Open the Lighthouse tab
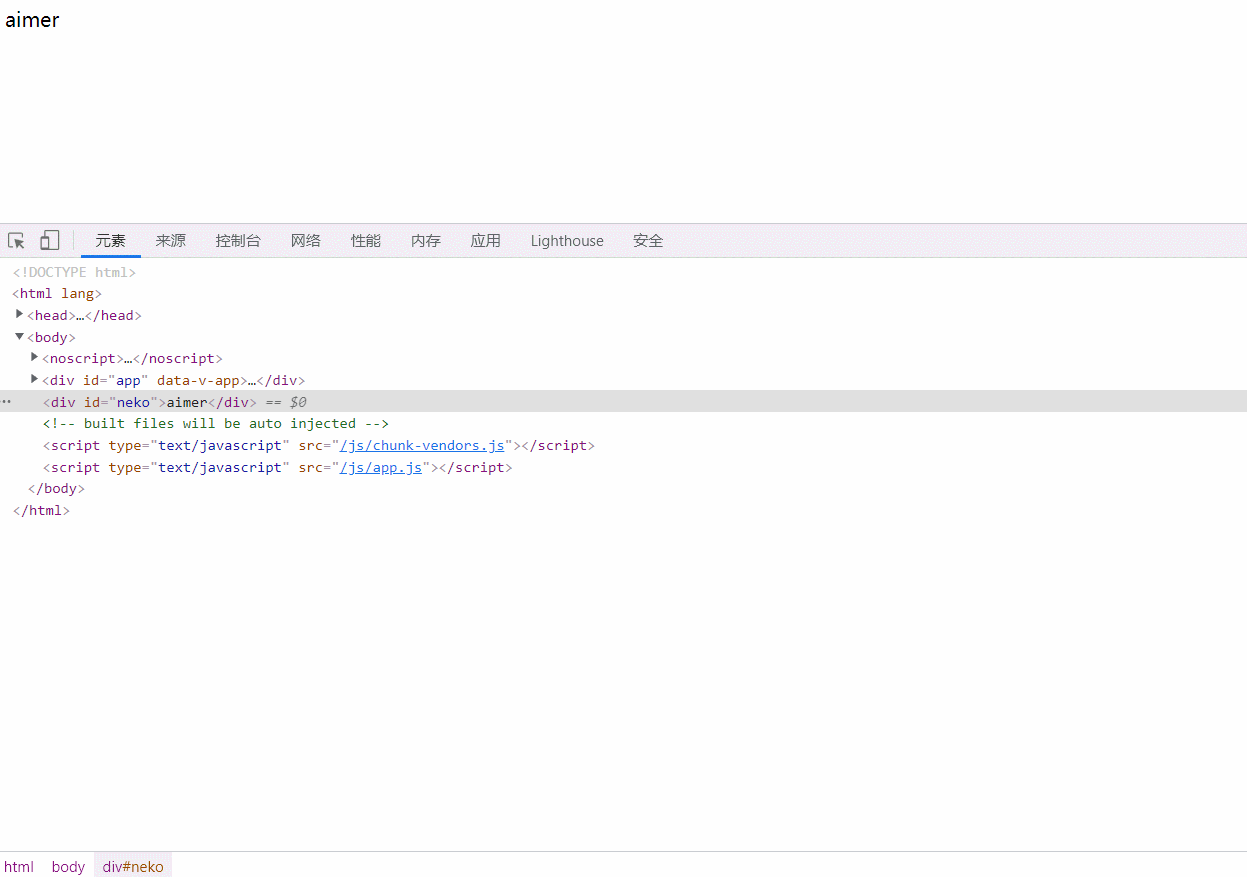This screenshot has width=1247, height=877. click(x=567, y=240)
